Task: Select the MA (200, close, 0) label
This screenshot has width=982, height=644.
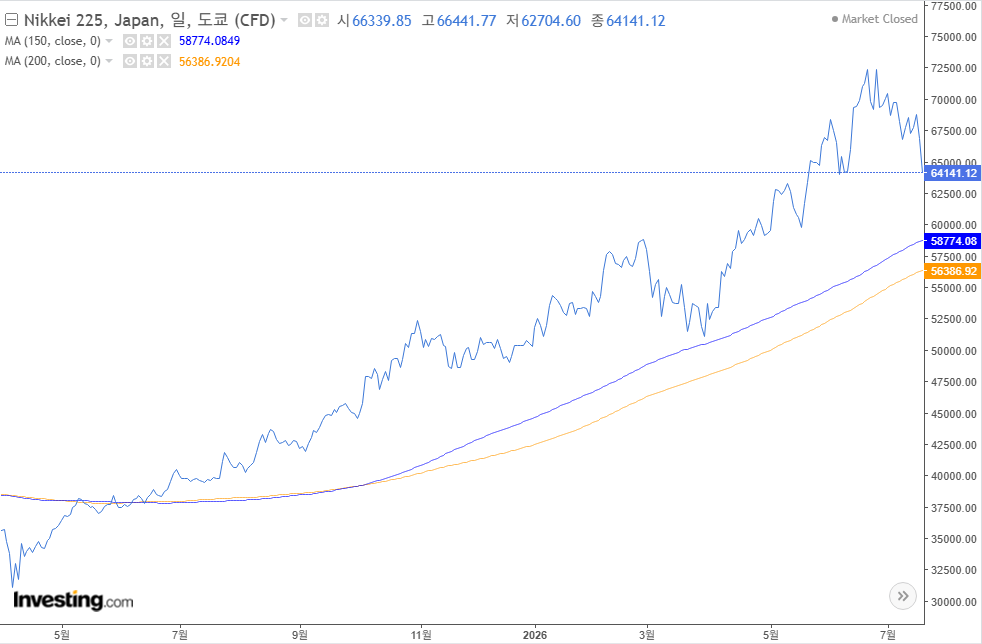Action: [x=53, y=61]
